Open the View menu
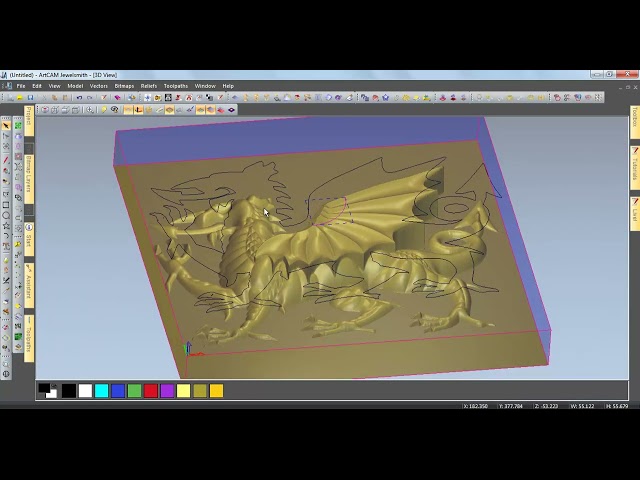The width and height of the screenshot is (640, 480). [54, 86]
